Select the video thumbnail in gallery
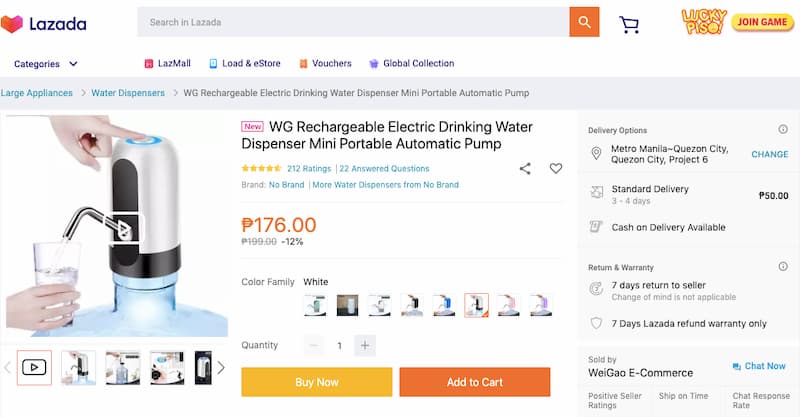The height and width of the screenshot is (417, 800). click(x=34, y=367)
